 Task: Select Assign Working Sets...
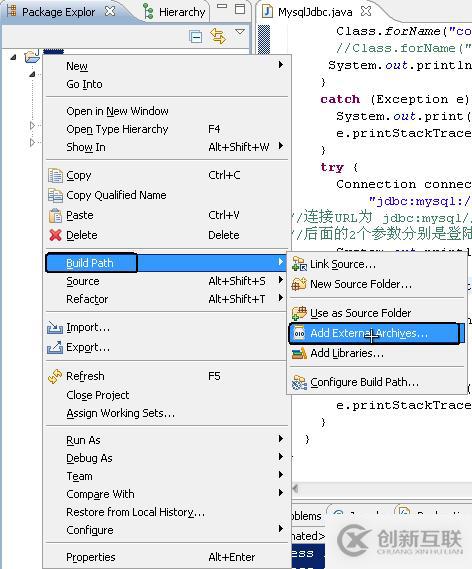(x=167, y=413)
